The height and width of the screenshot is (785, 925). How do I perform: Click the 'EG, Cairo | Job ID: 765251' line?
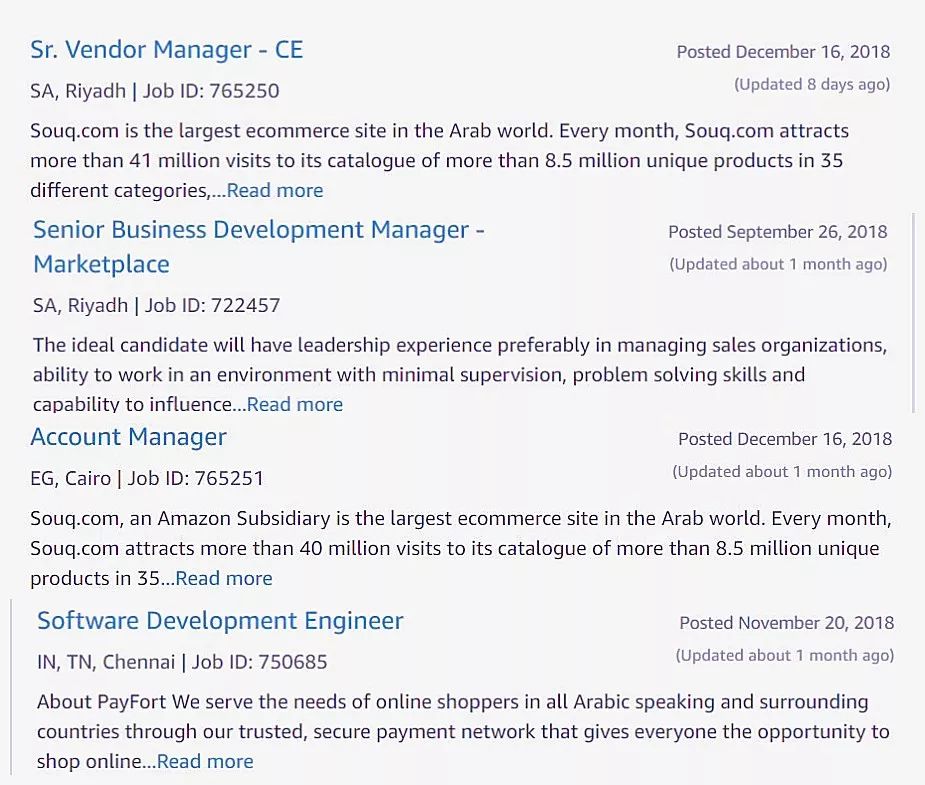(147, 478)
